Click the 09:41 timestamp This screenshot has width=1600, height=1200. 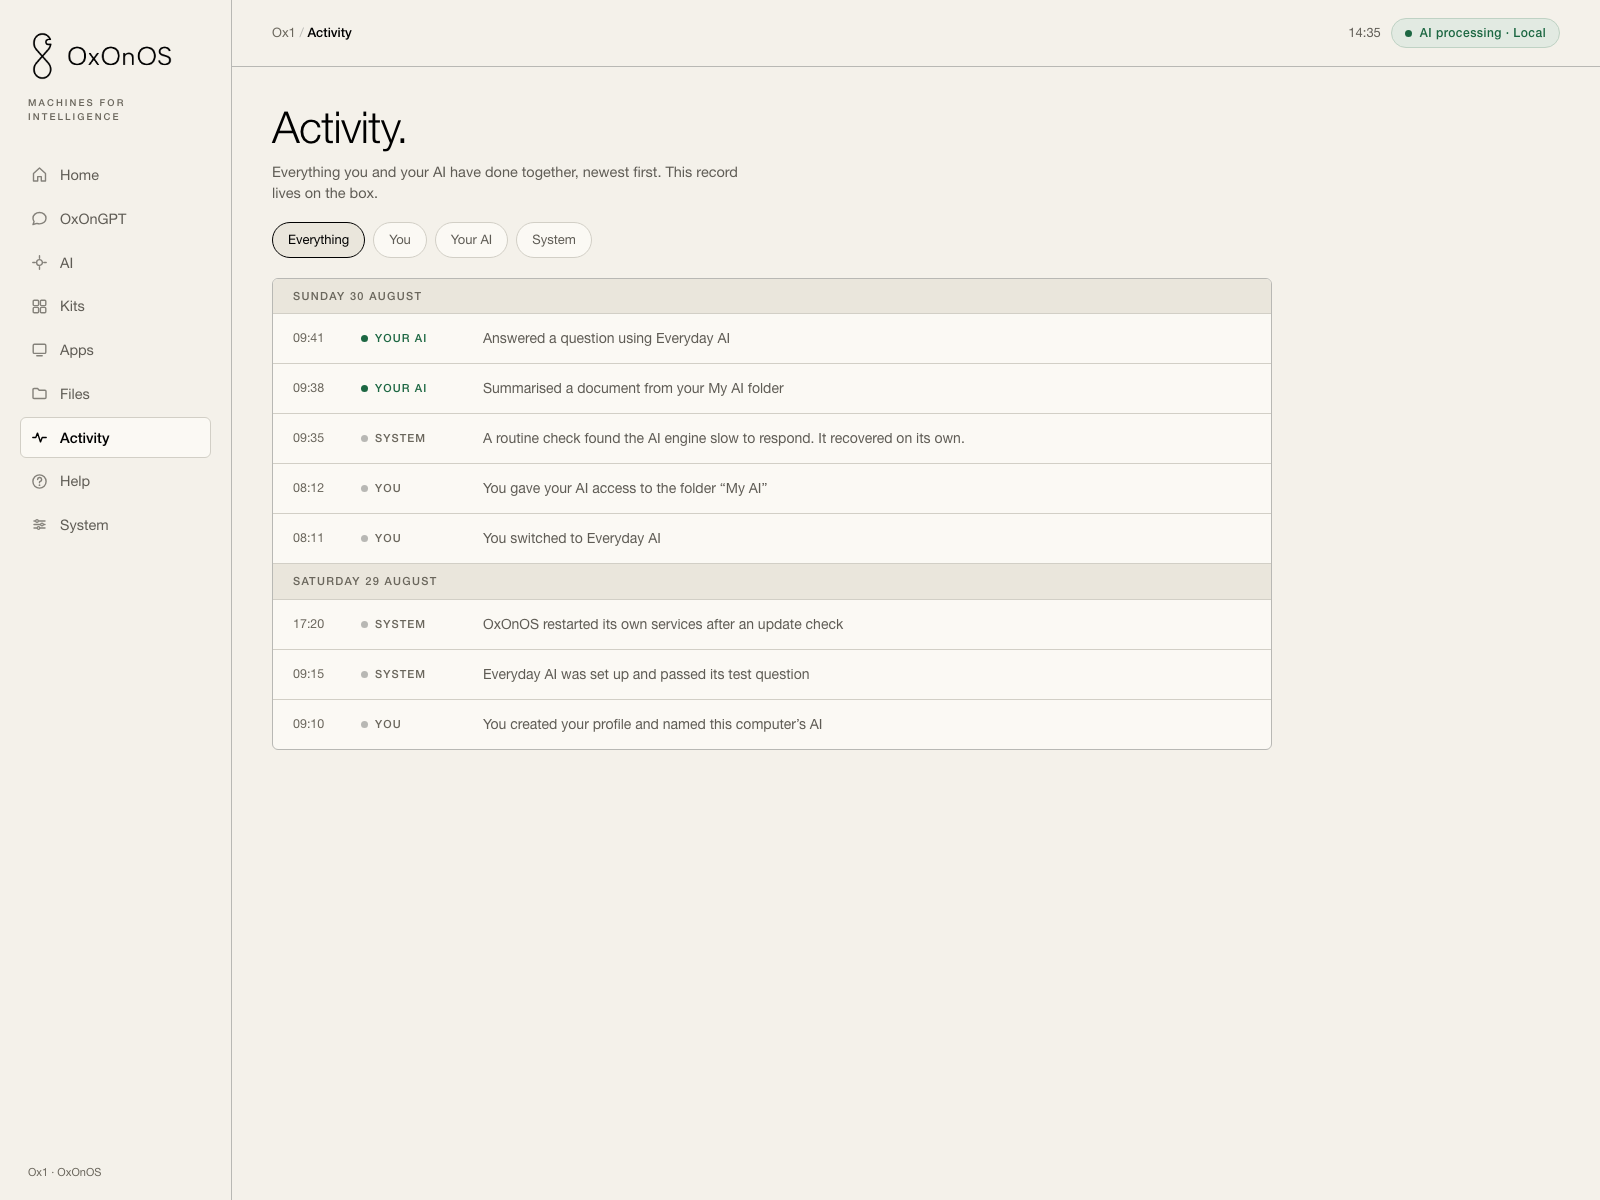308,338
